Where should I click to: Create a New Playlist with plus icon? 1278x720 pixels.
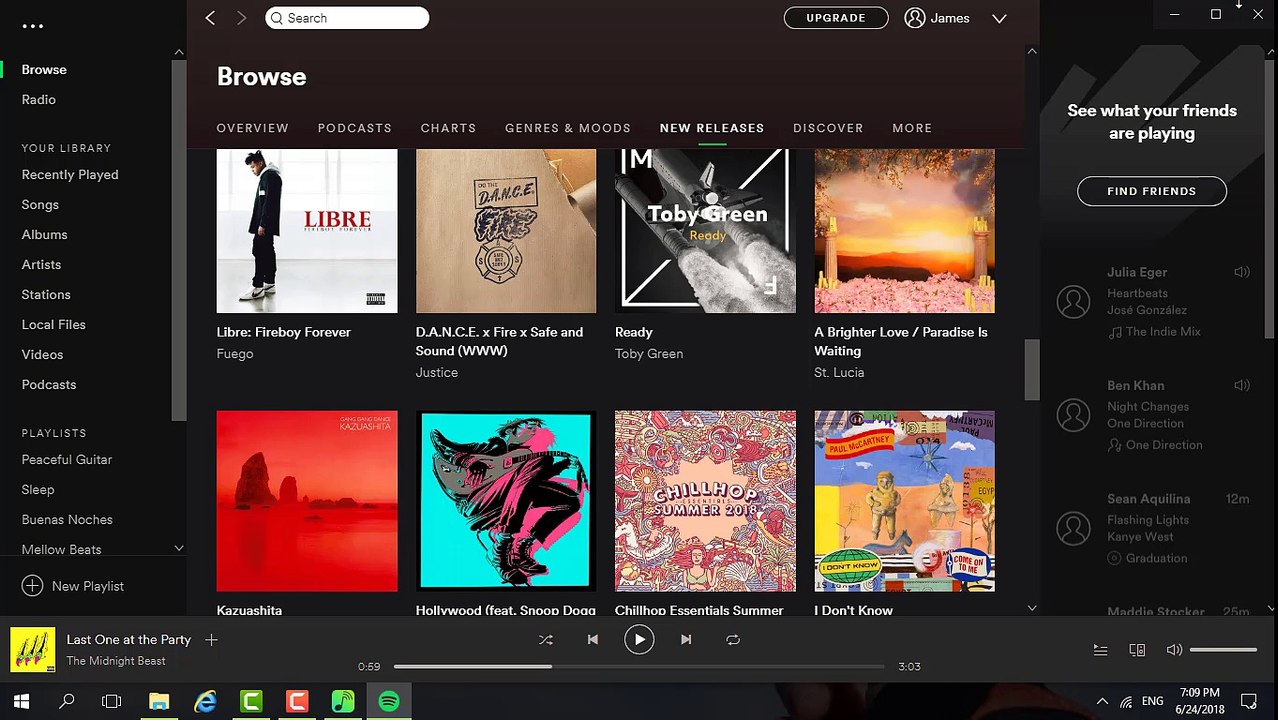(x=32, y=586)
